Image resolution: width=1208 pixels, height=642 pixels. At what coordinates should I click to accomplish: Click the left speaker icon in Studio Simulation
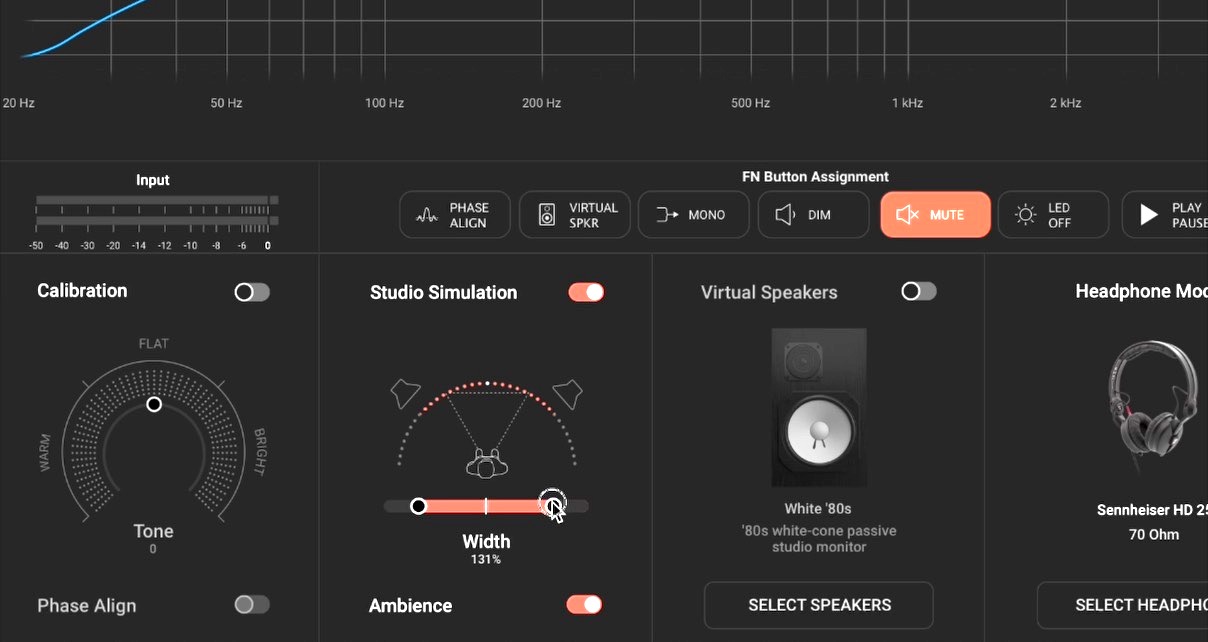pyautogui.click(x=404, y=393)
